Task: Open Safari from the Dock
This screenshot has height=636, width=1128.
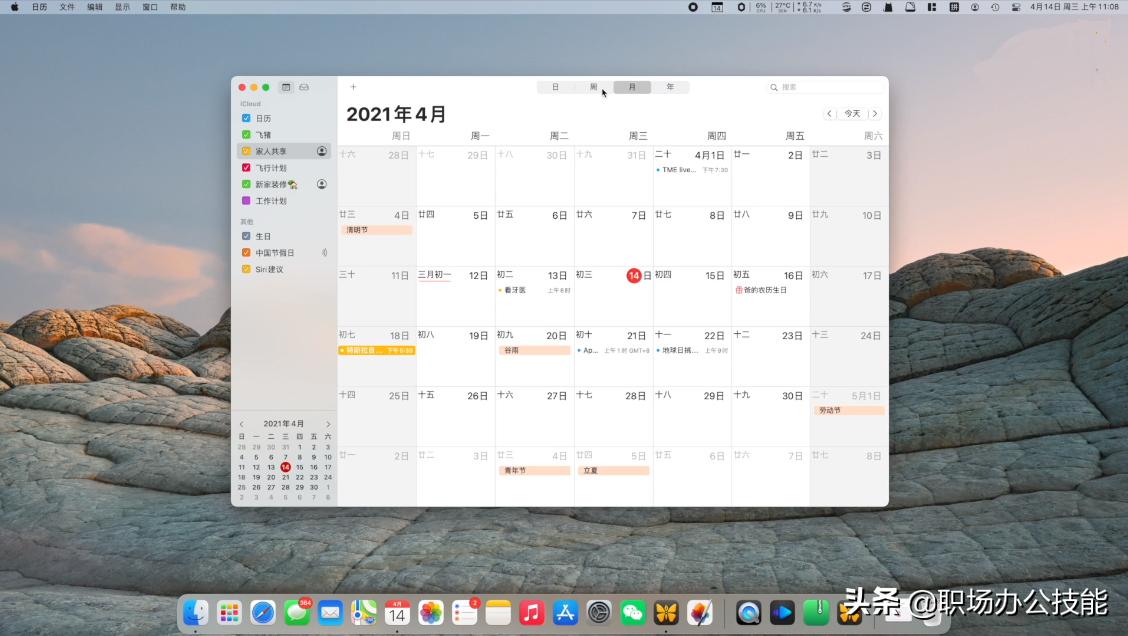Action: pos(263,612)
